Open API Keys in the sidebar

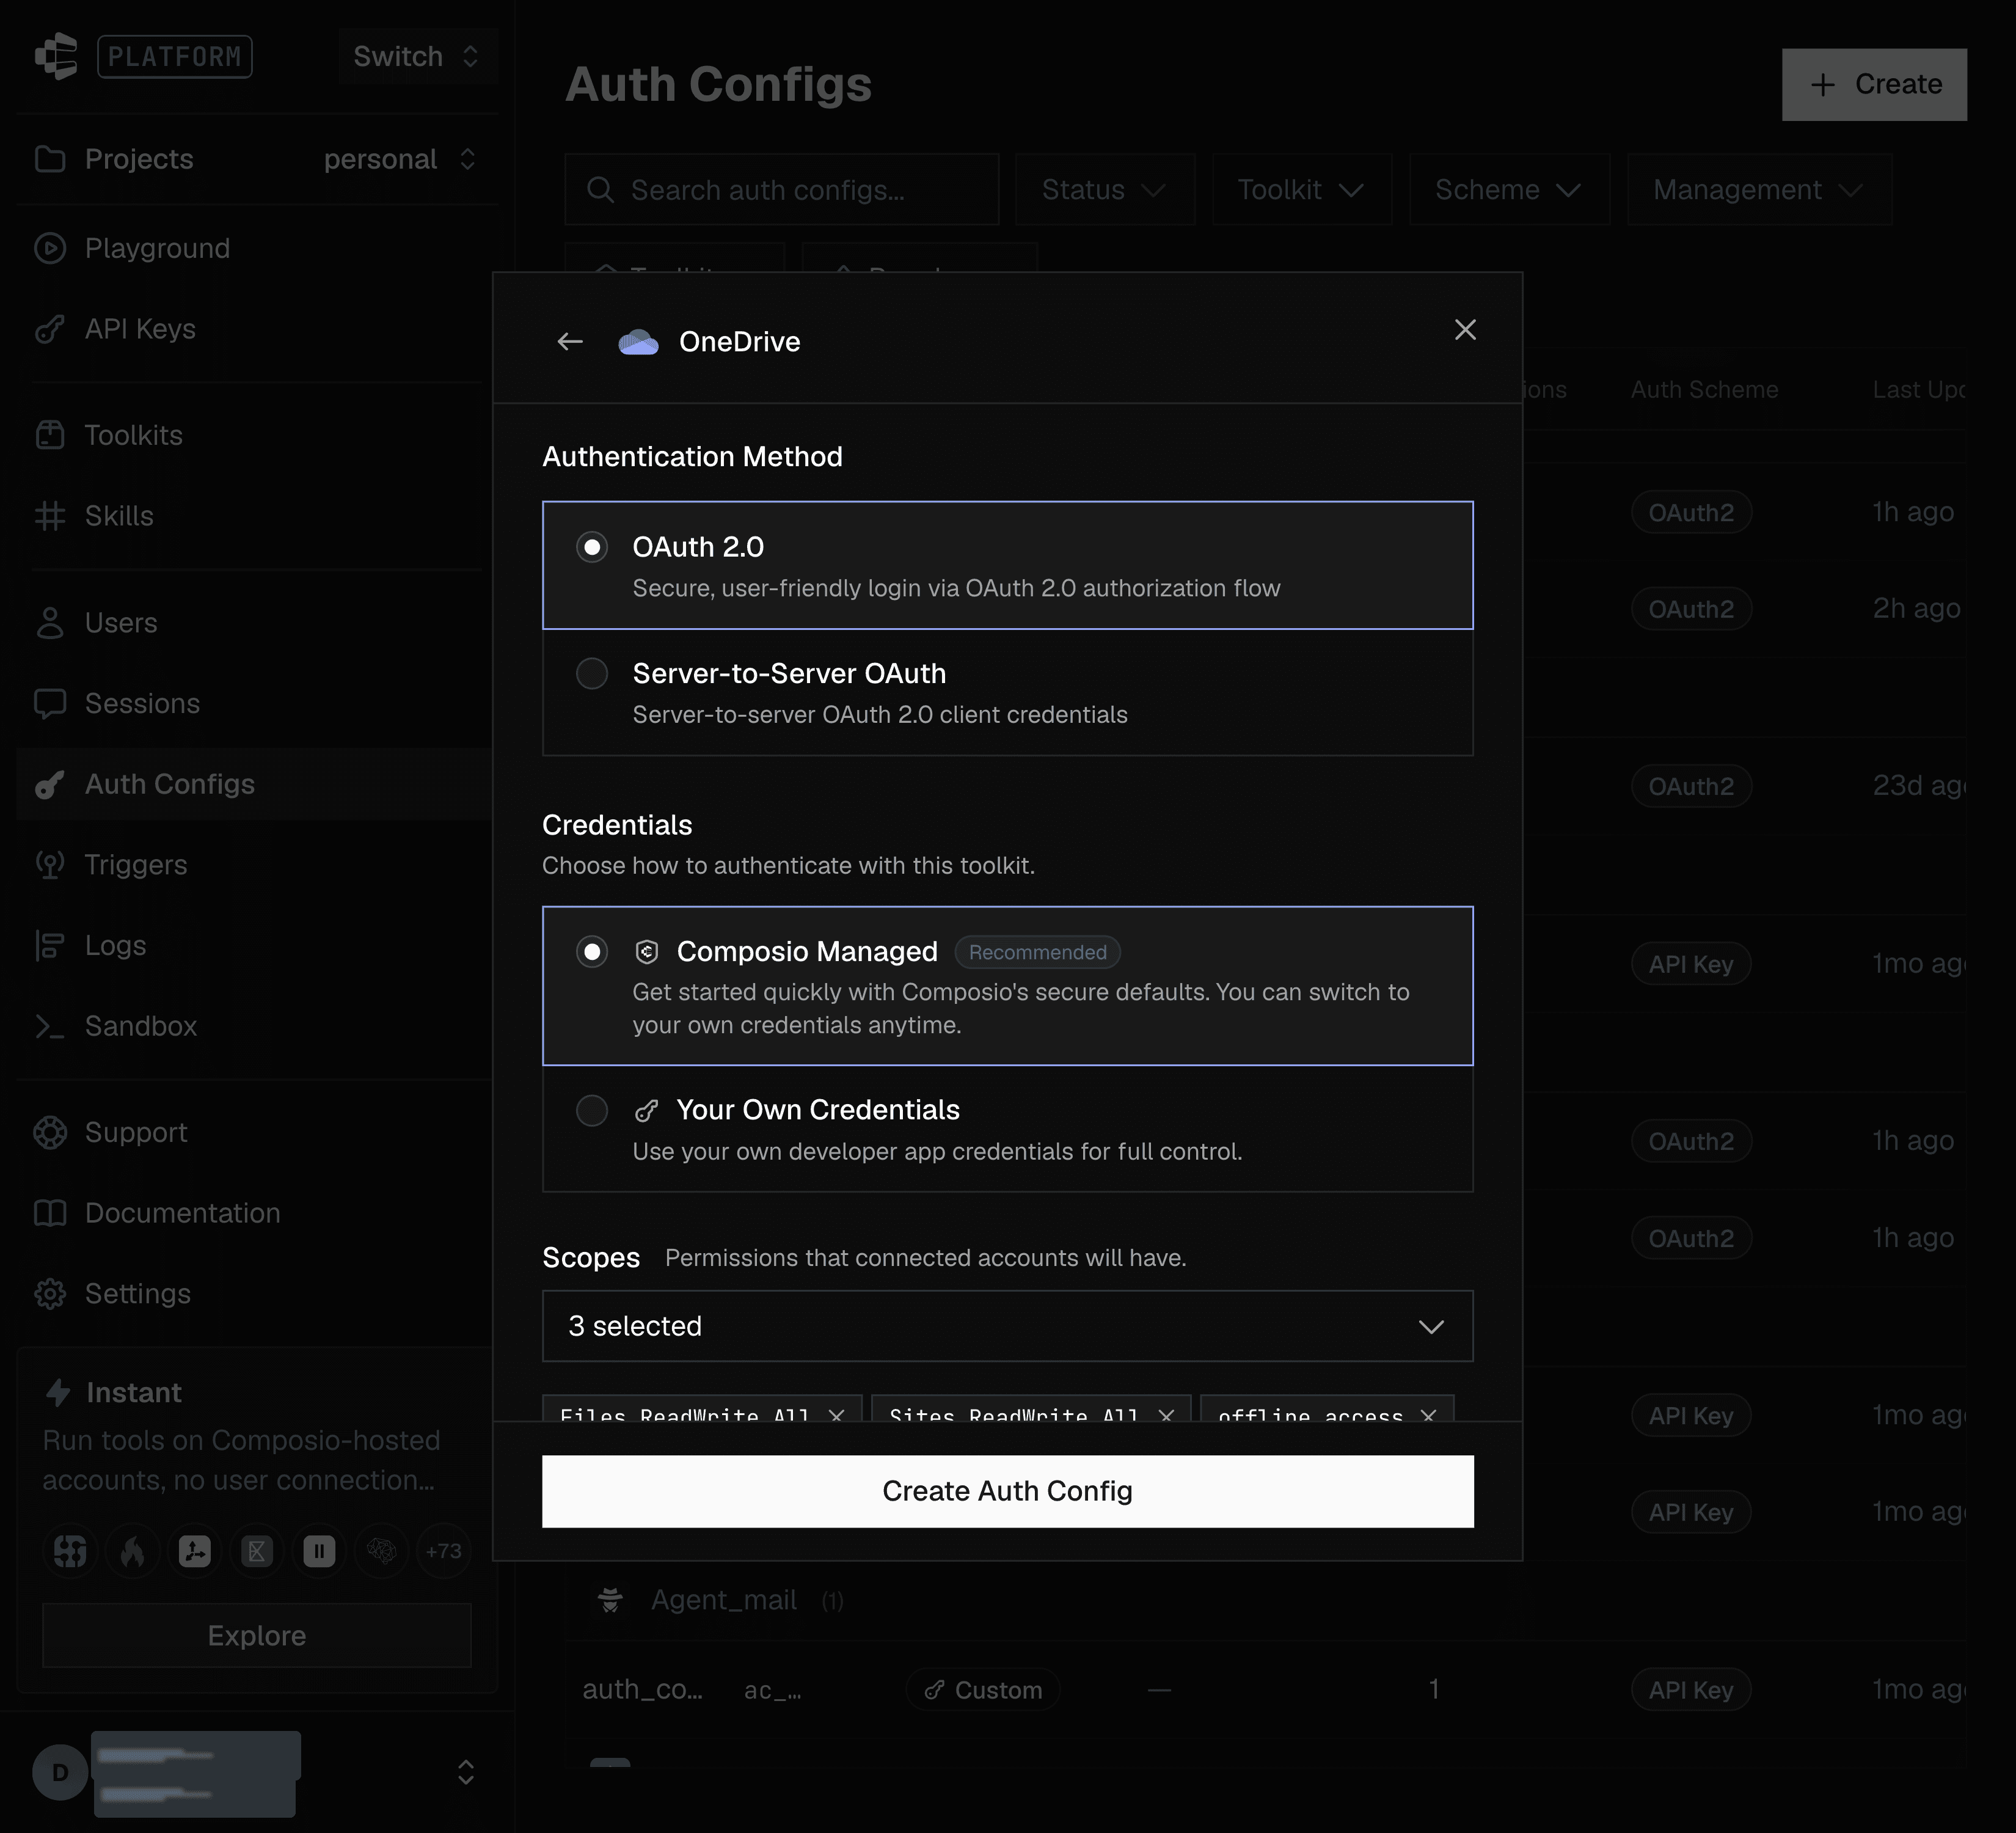click(257, 329)
